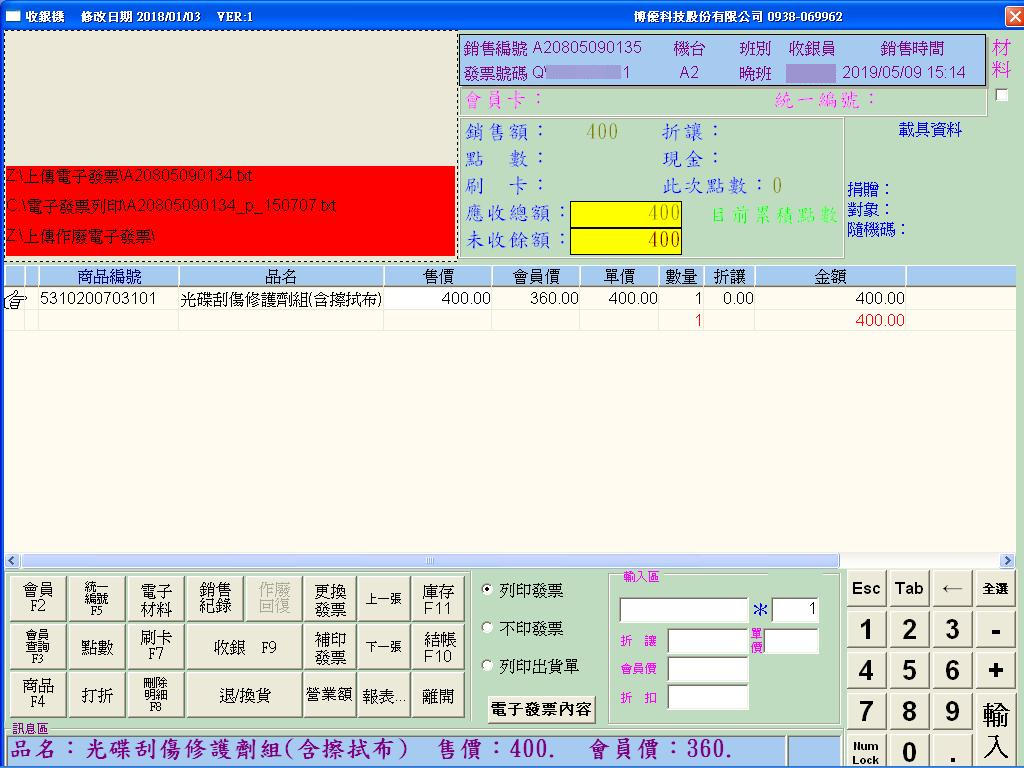Choose the 列印出貨單 radio option
The width and height of the screenshot is (1024, 768).
point(488,665)
